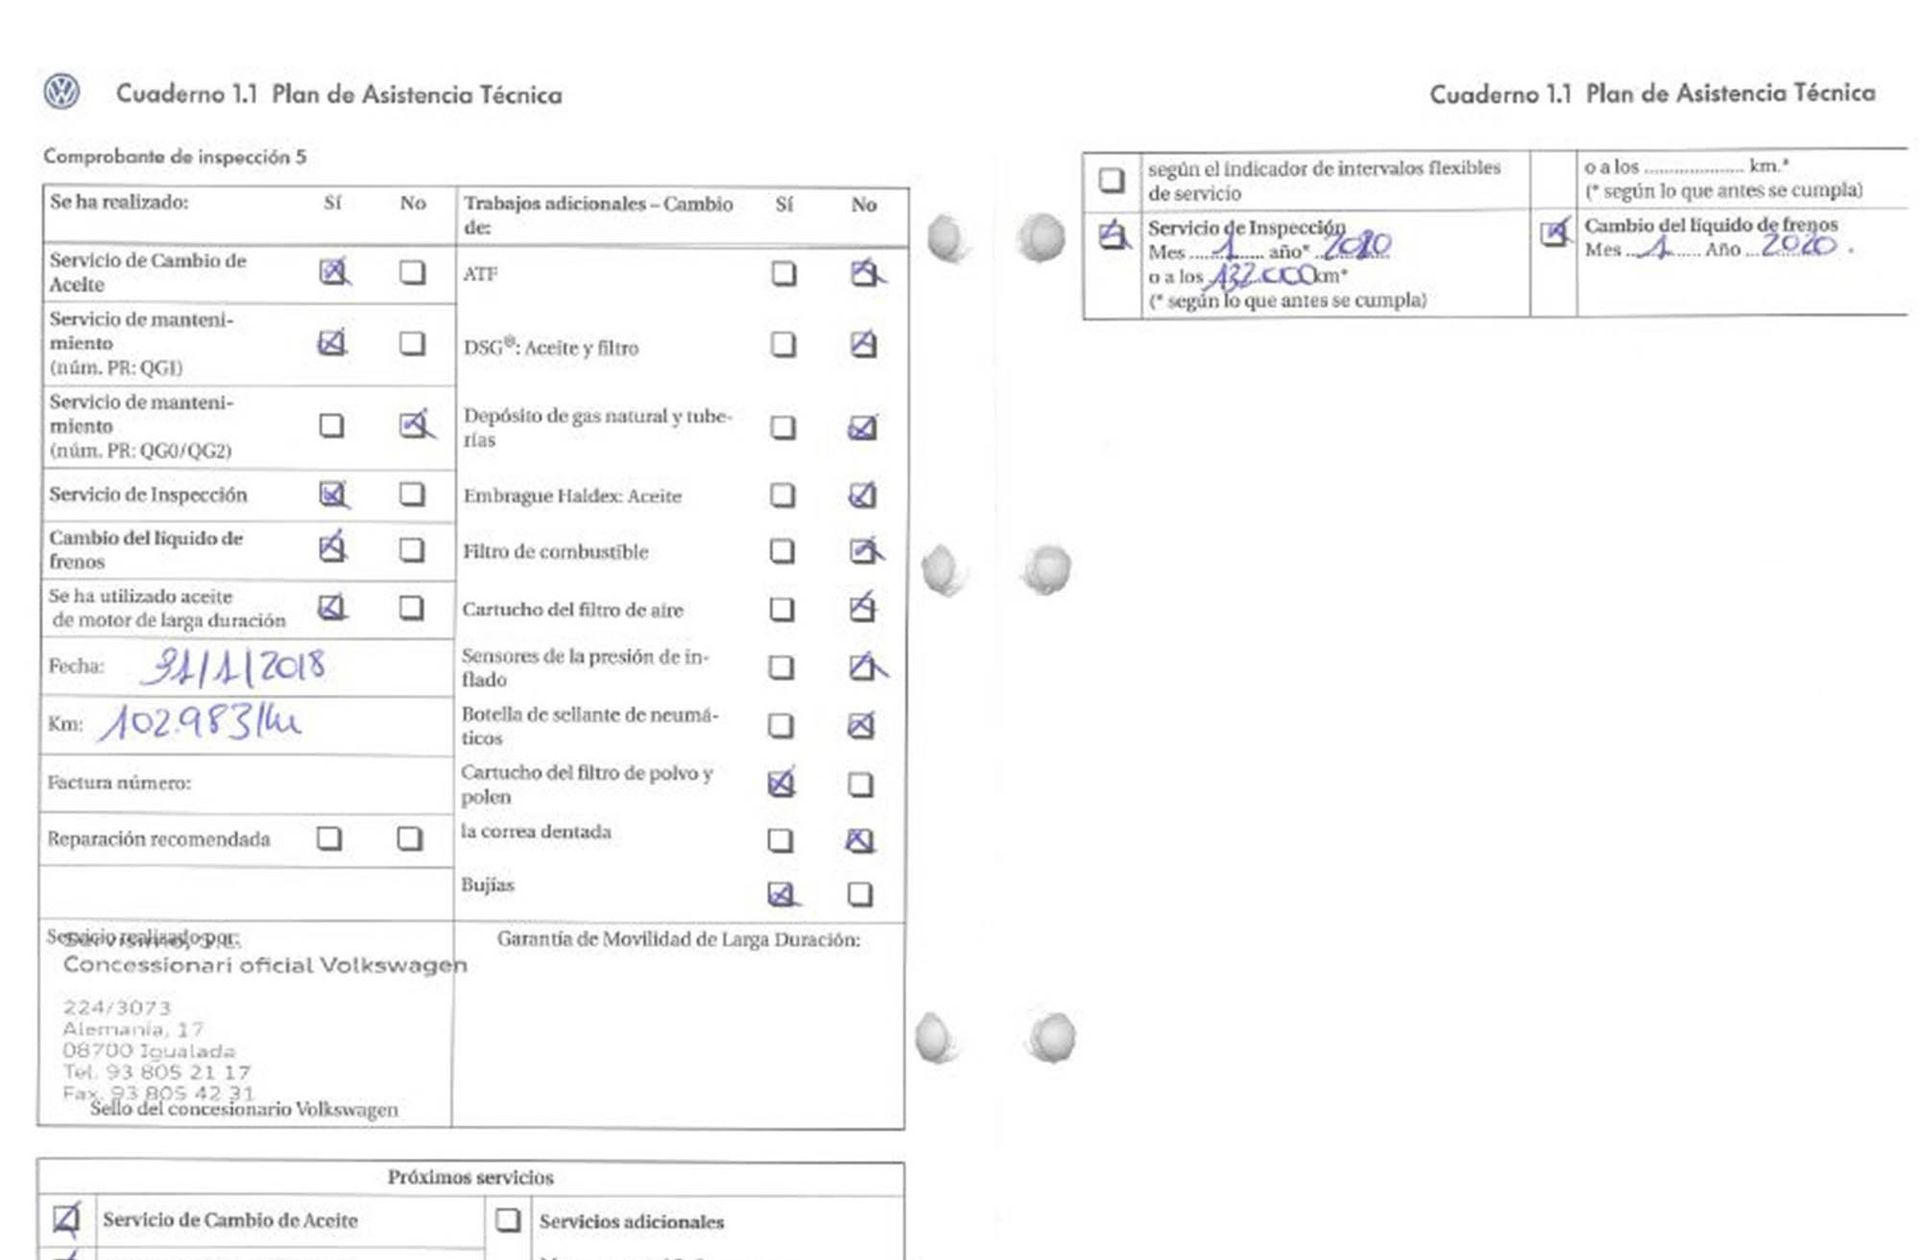Viewport: 1920px width, 1260px height.
Task: Click the 'Alemania, 17' stamp address line
Action: [x=133, y=1029]
